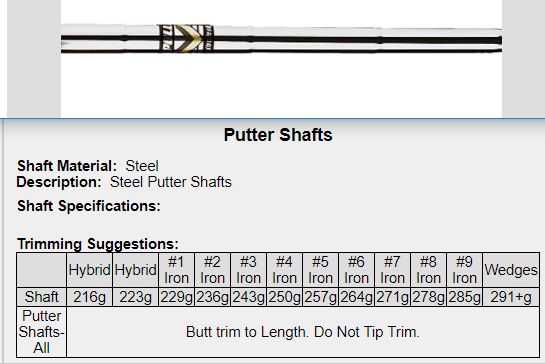This screenshot has height=364, width=545.
Task: Select the #1 Iron column header
Action: click(177, 270)
